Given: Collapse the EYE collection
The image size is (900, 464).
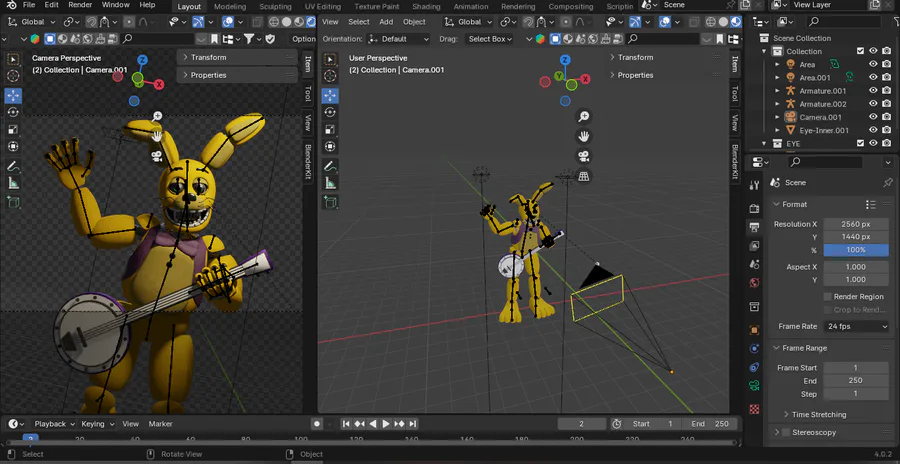Looking at the screenshot, I should 764,144.
